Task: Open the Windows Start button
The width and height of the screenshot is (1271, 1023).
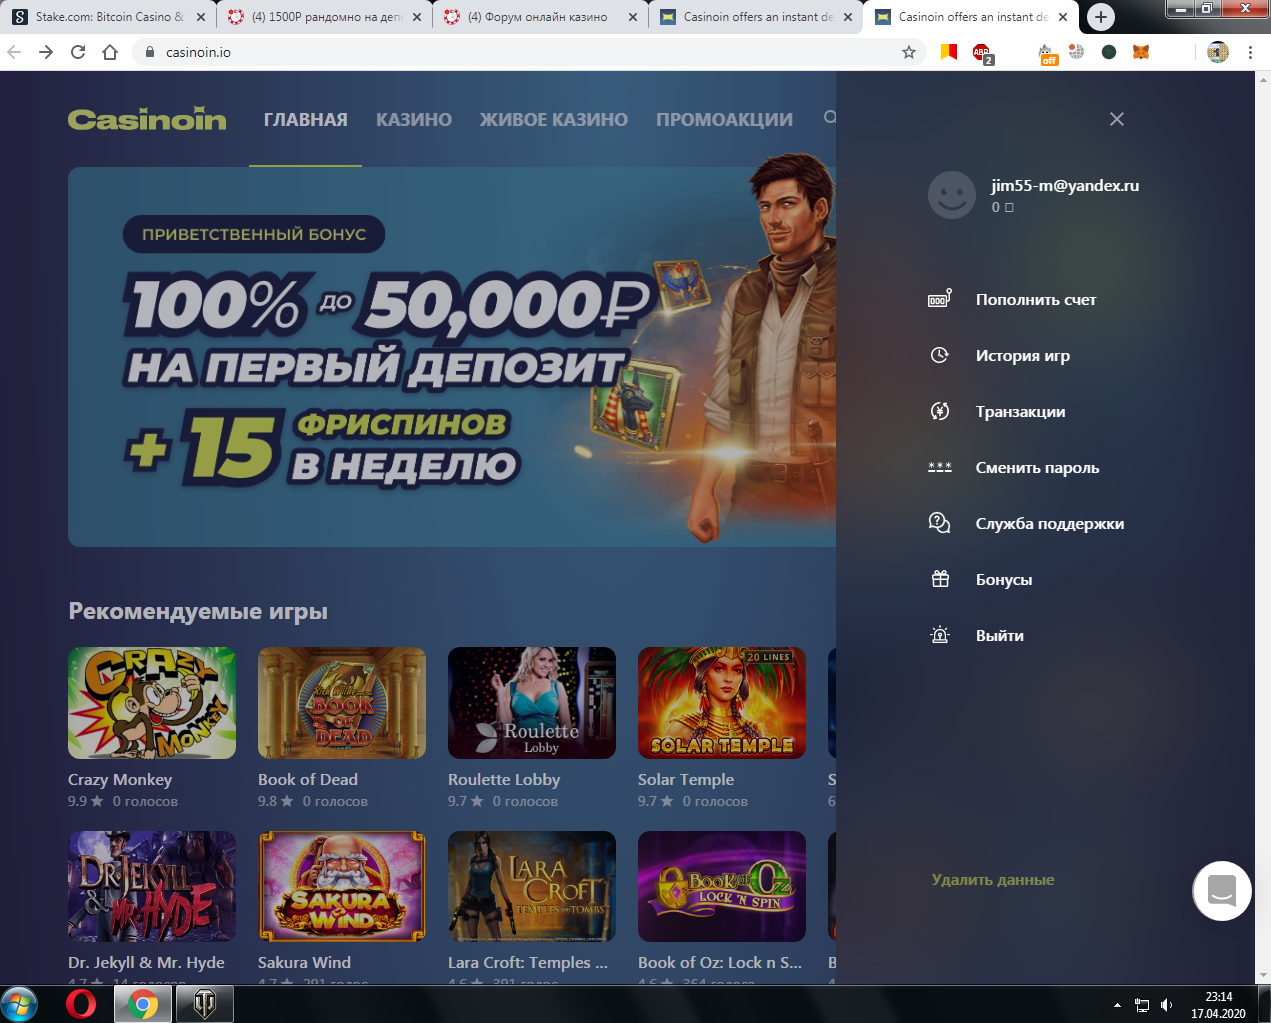Action: coord(19,1004)
